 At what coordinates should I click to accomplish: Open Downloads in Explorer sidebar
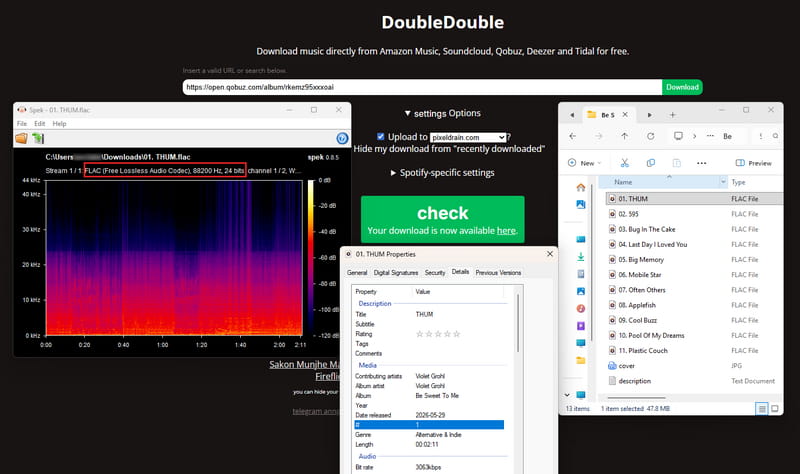coord(581,257)
